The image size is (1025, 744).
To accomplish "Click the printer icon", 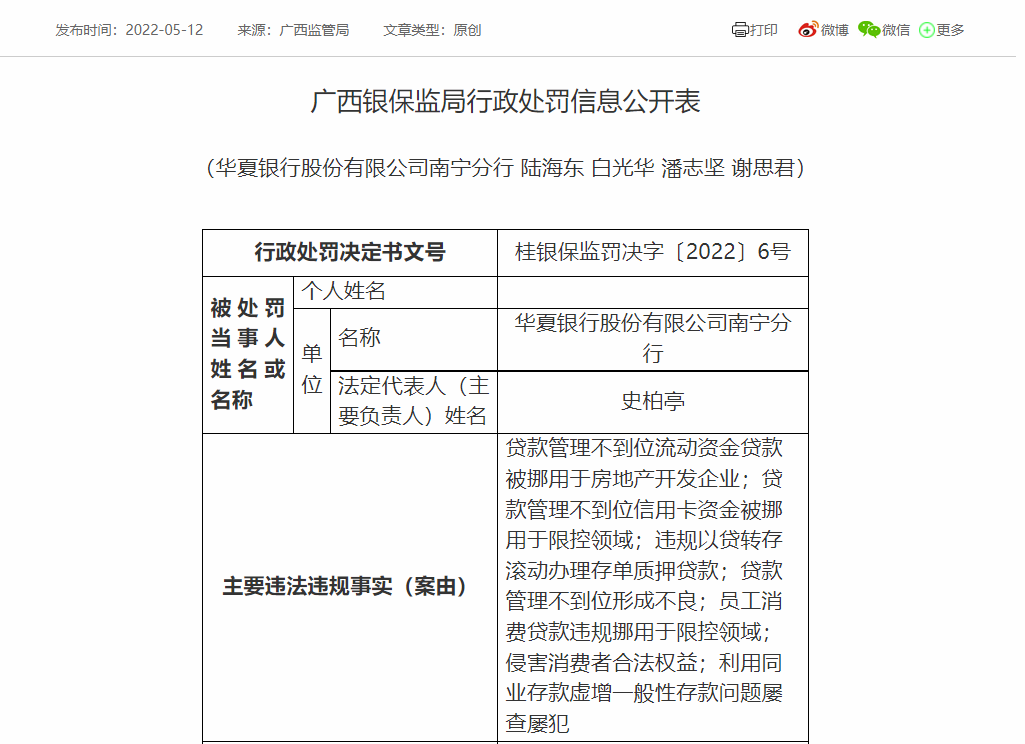I will [x=739, y=29].
